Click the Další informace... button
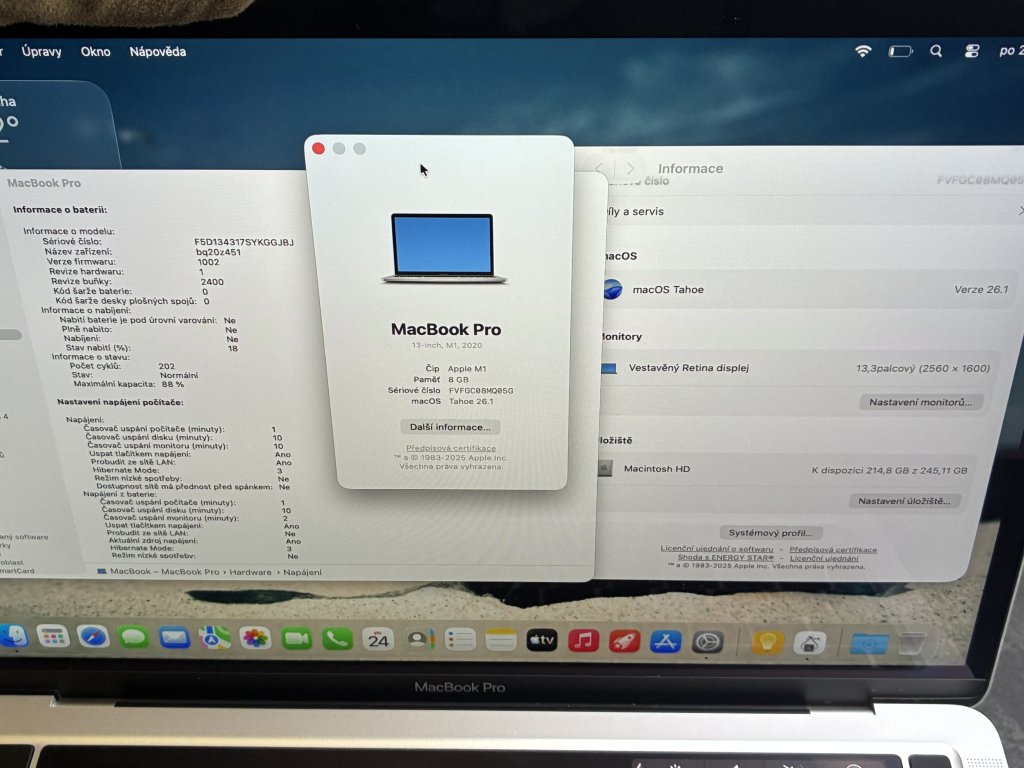 pos(450,427)
